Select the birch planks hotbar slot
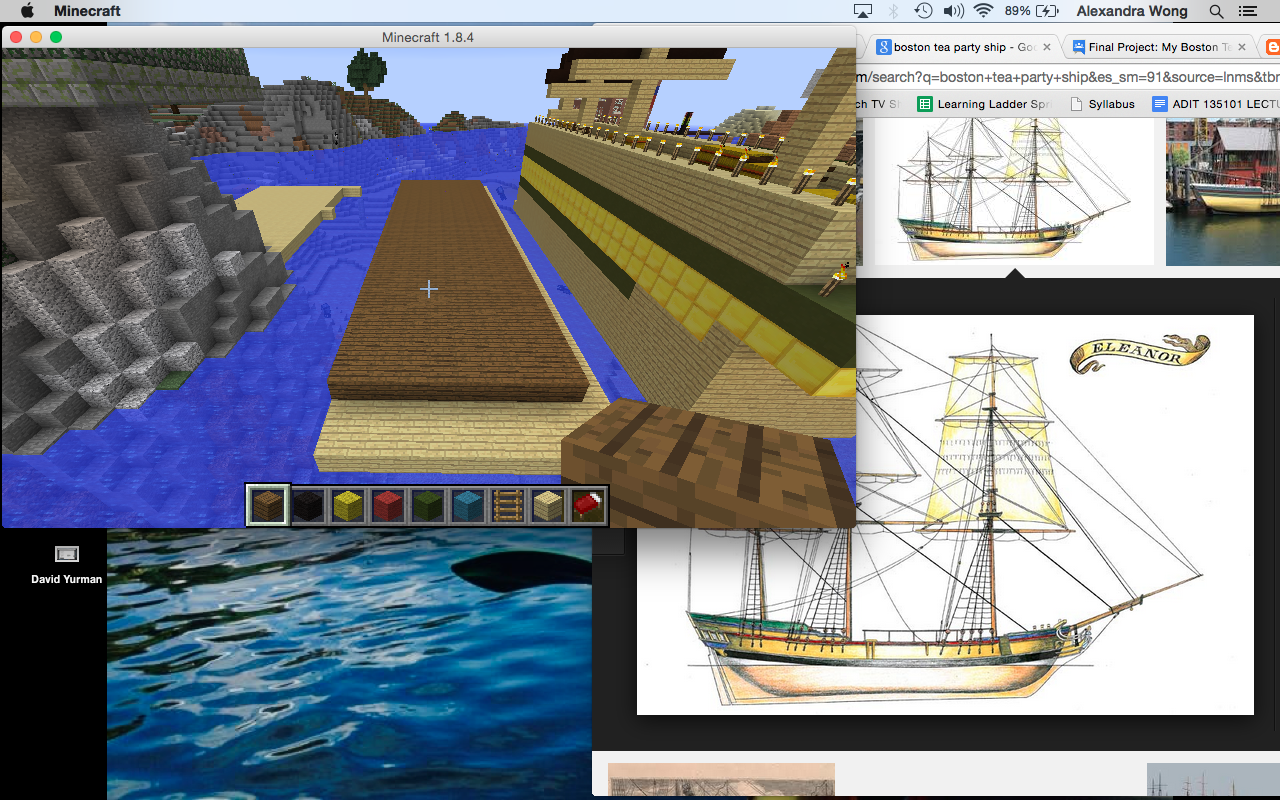The width and height of the screenshot is (1280, 800). click(548, 506)
